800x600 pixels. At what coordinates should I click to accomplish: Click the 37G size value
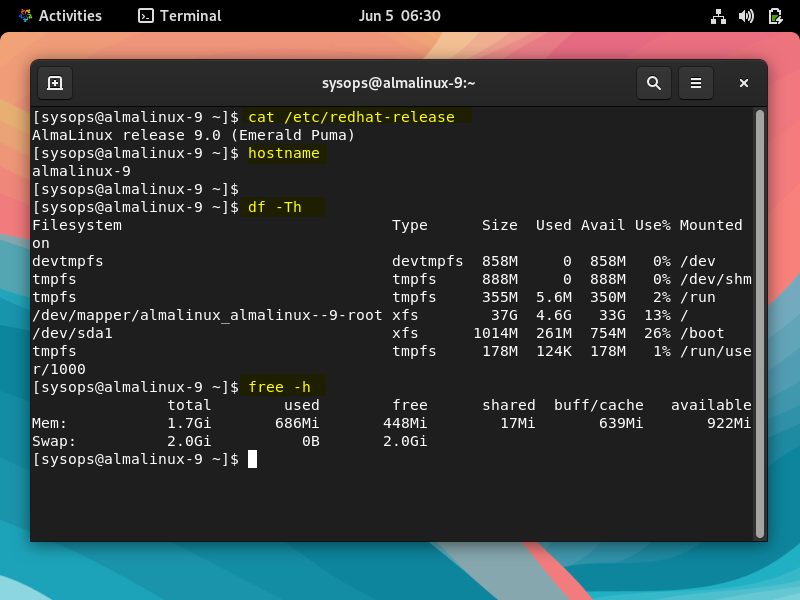coord(504,315)
